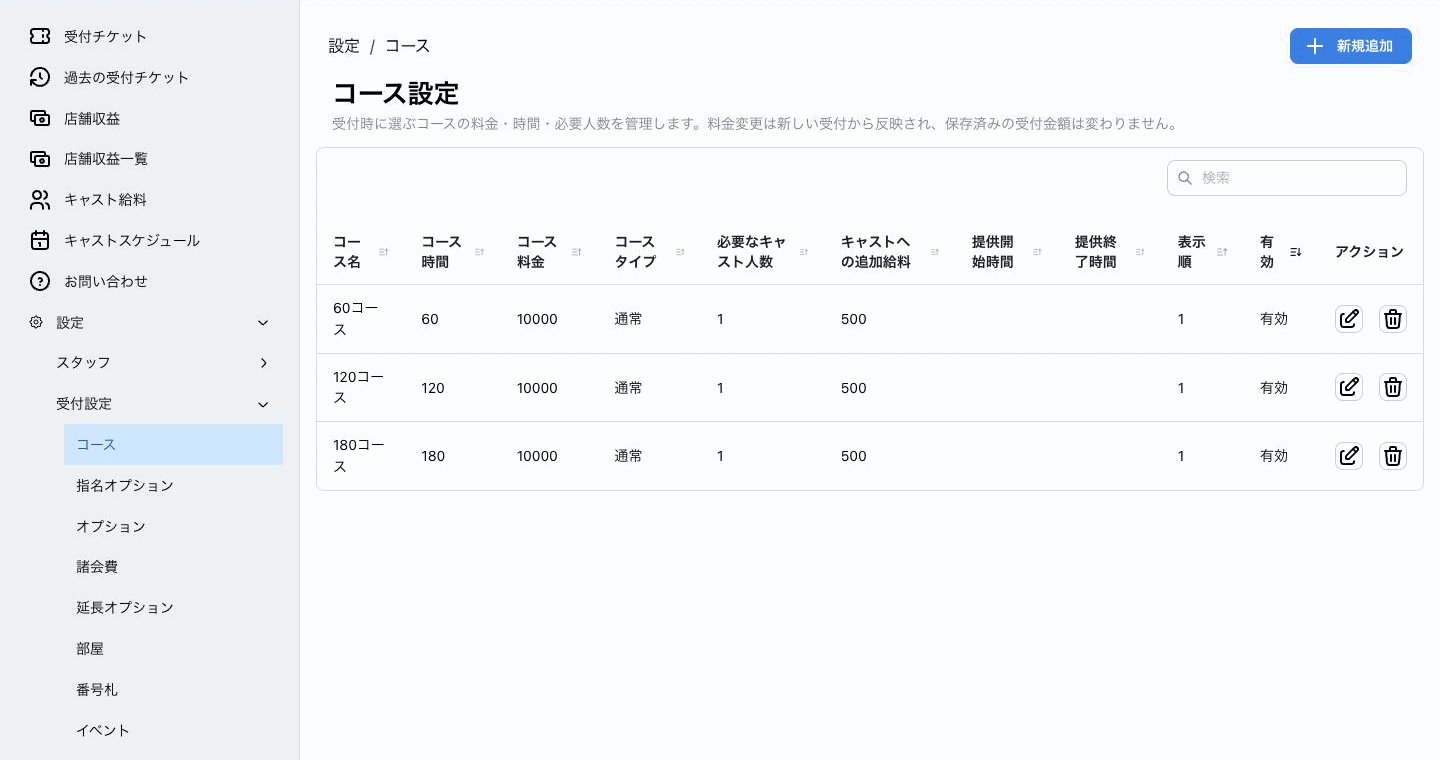Sort by キャストへの追加給料 column icon
1440x760 pixels.
[x=935, y=252]
